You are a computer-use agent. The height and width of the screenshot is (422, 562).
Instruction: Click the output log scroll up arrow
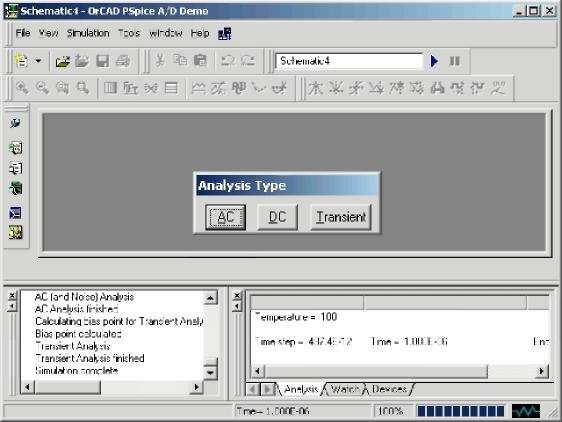(x=210, y=298)
